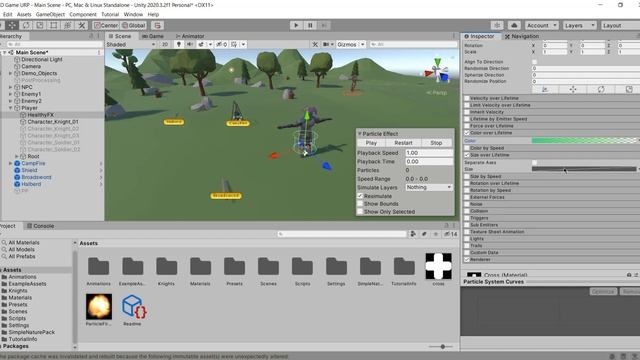The height and width of the screenshot is (360, 640).
Task: Toggle Scene lighting bulb icon
Action: click(178, 44)
